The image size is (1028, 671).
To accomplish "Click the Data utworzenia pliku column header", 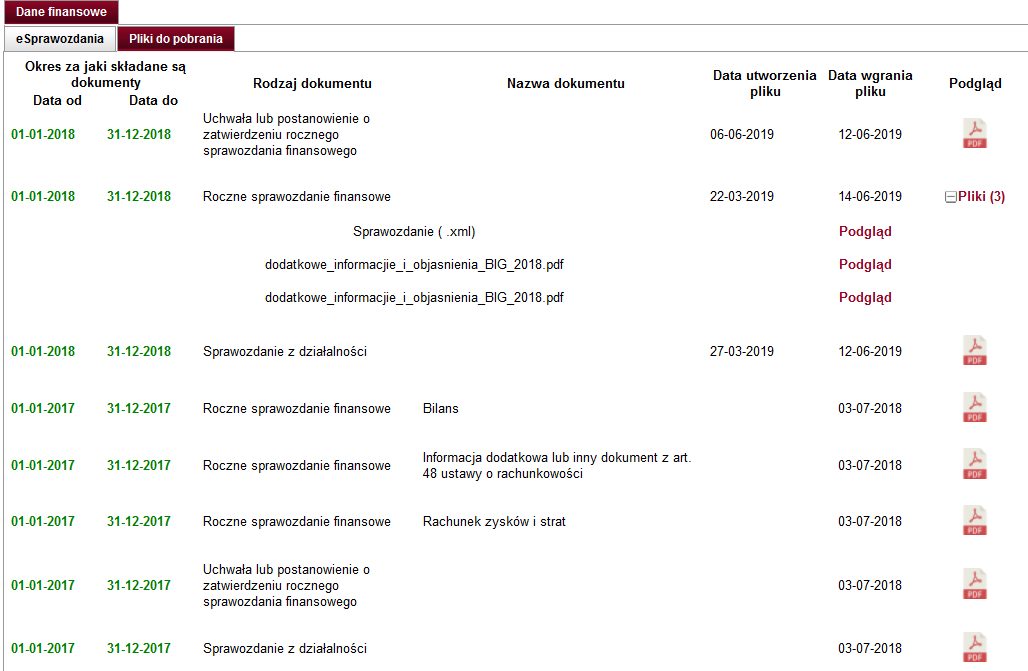I will (x=764, y=83).
